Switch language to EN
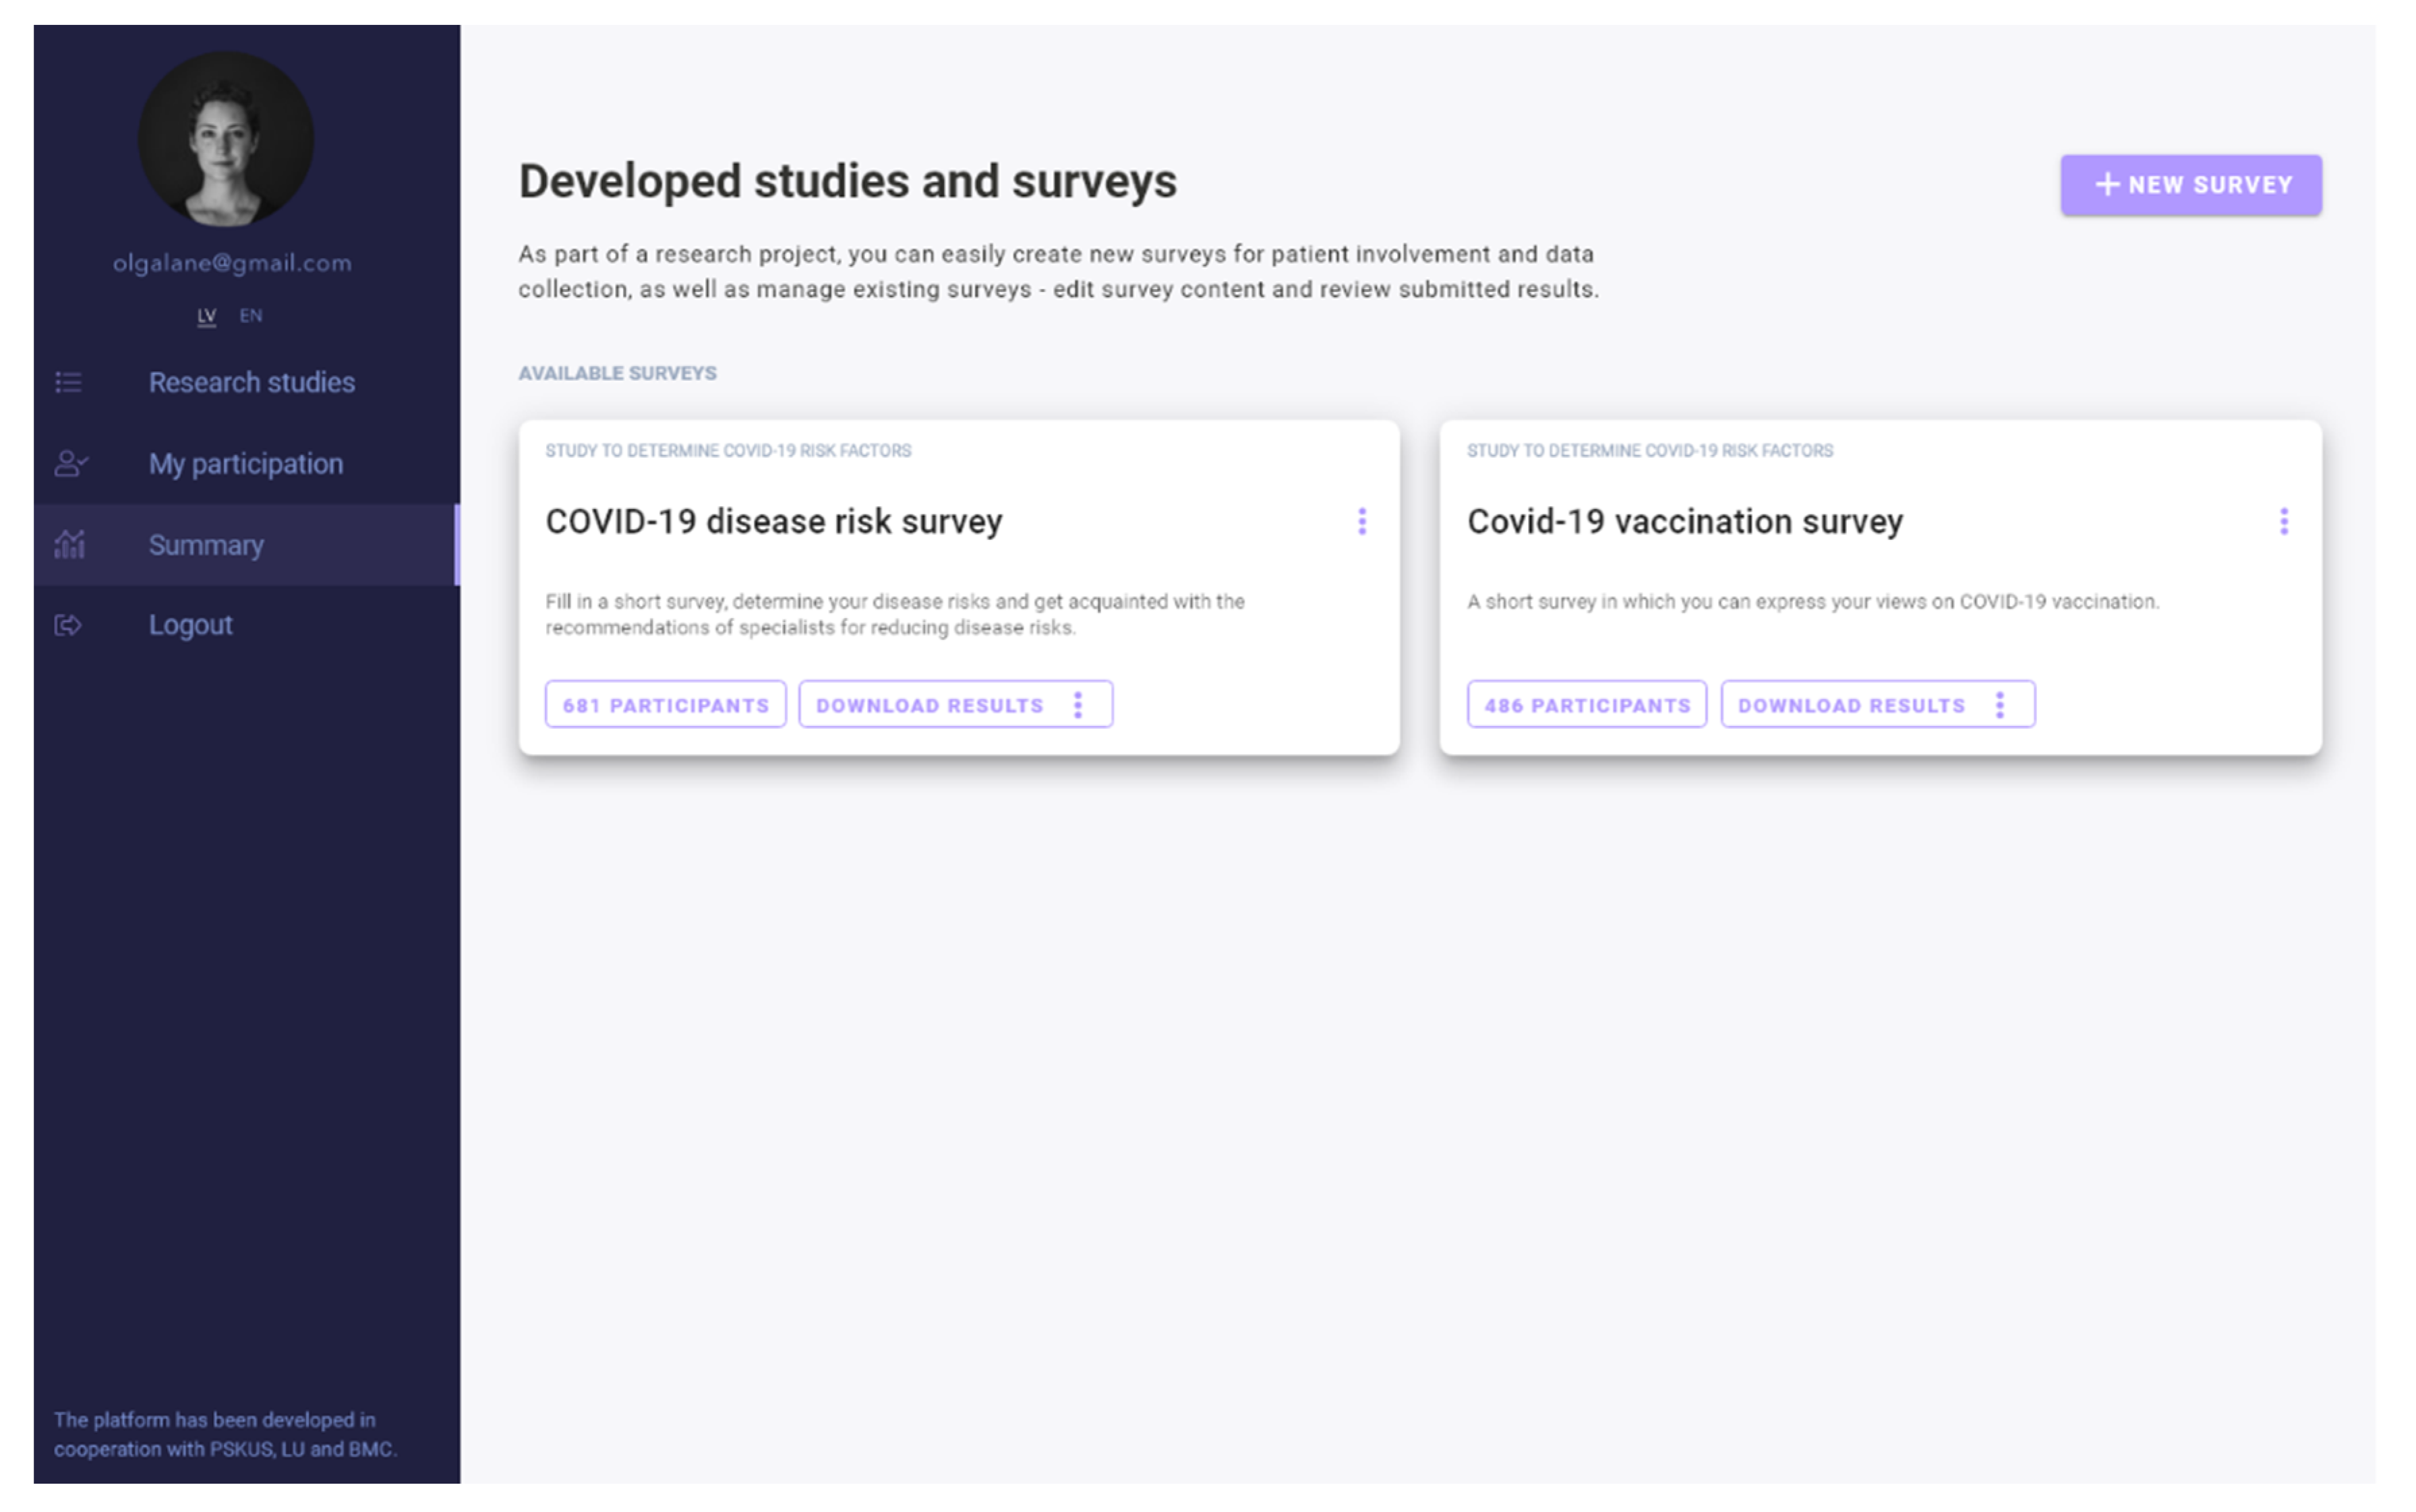The width and height of the screenshot is (2416, 1512). [251, 316]
